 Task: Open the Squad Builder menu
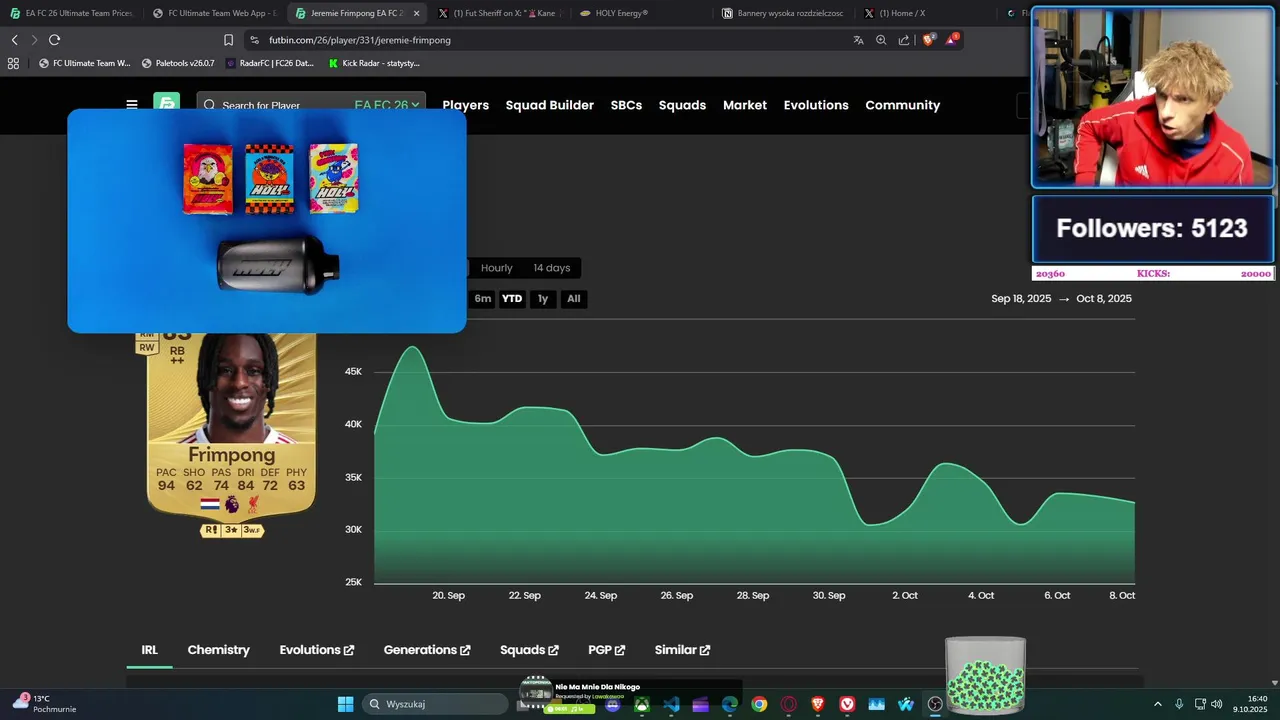point(550,105)
